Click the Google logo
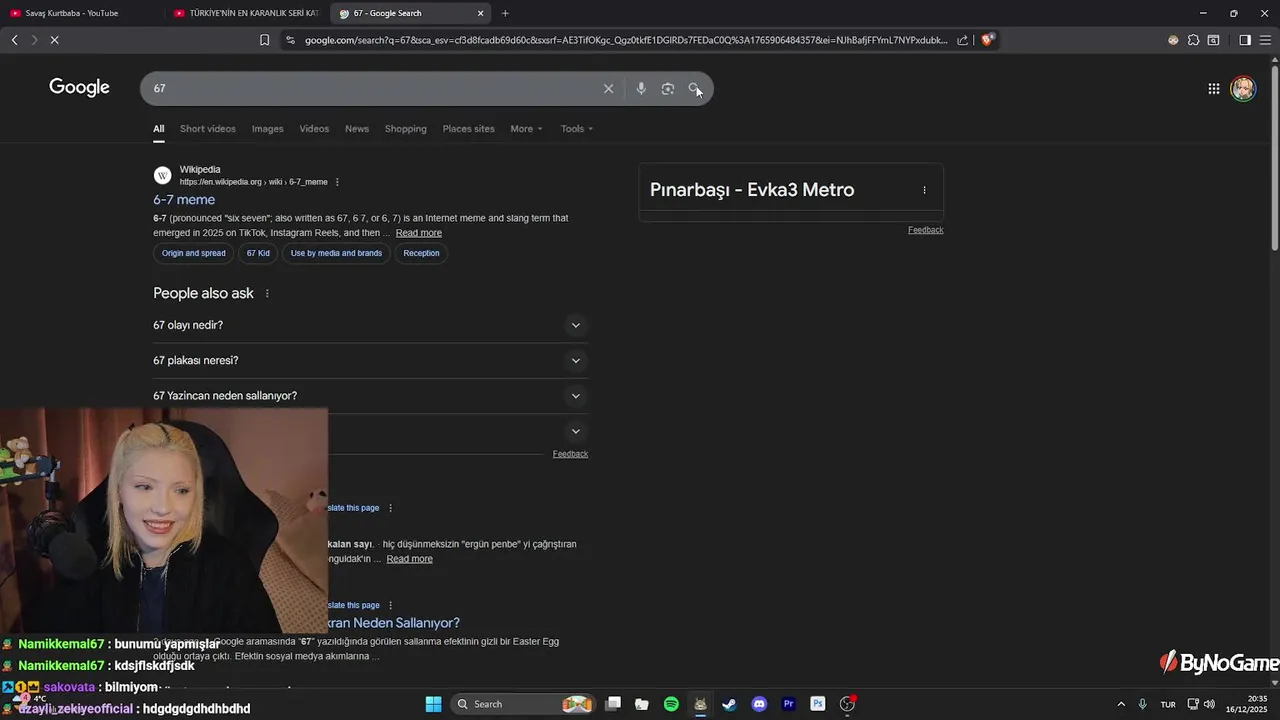Viewport: 1280px width, 720px height. tap(79, 88)
